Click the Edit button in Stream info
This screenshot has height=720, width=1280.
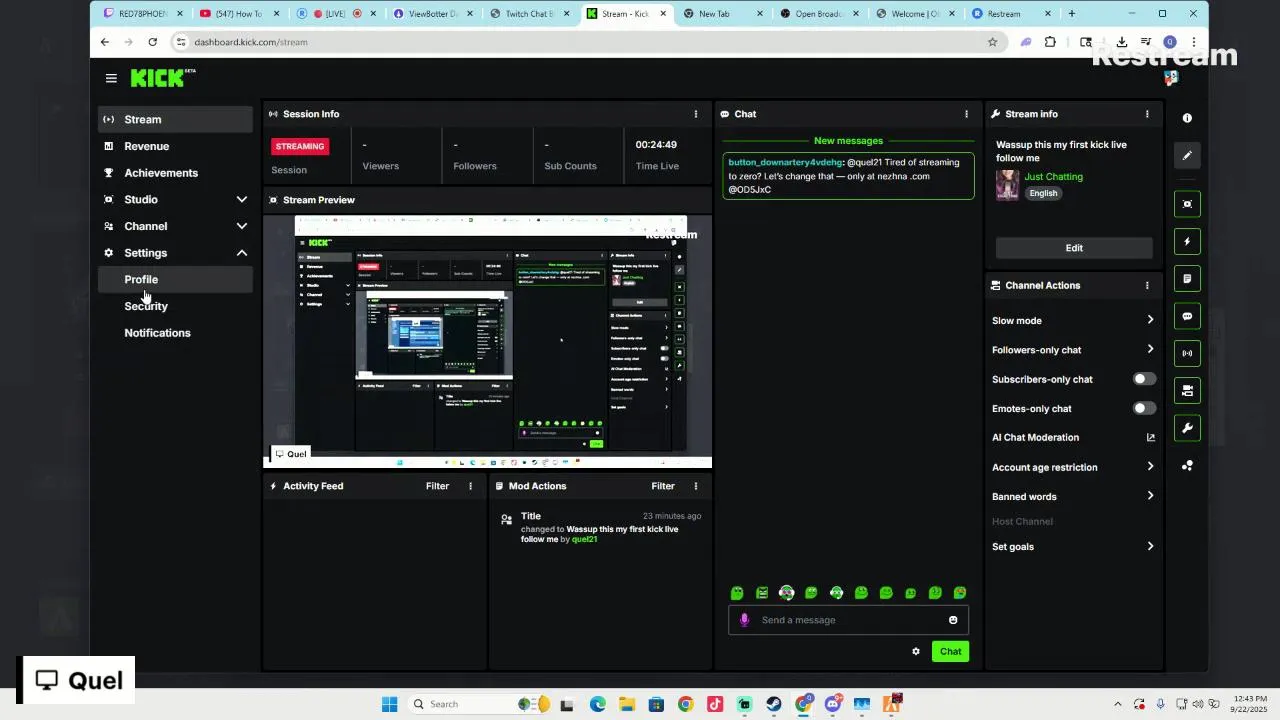click(x=1074, y=248)
